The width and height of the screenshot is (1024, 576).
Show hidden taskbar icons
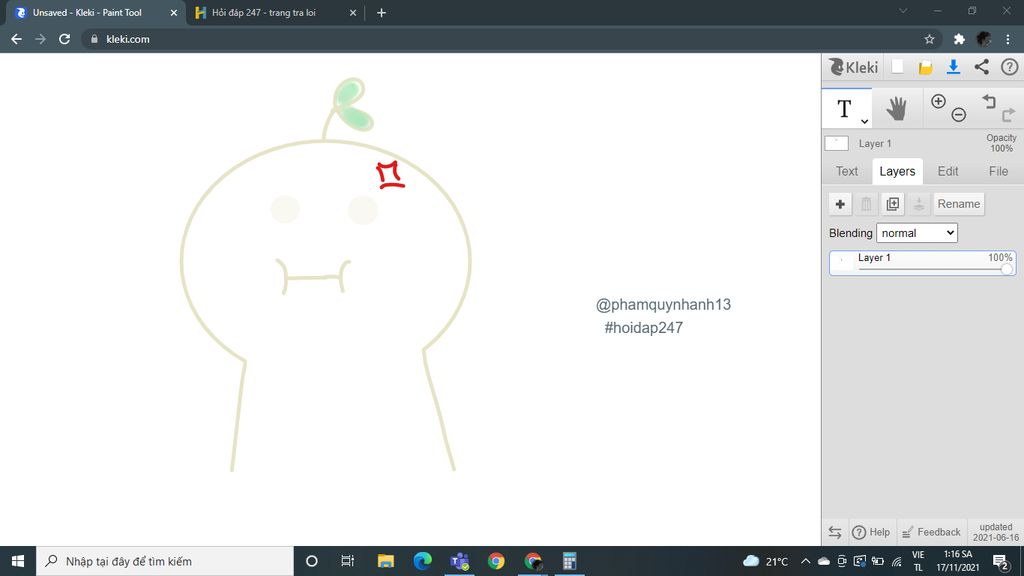pyautogui.click(x=805, y=561)
